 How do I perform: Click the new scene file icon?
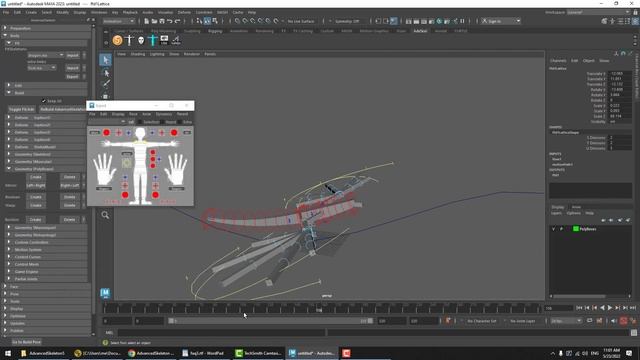point(147,21)
